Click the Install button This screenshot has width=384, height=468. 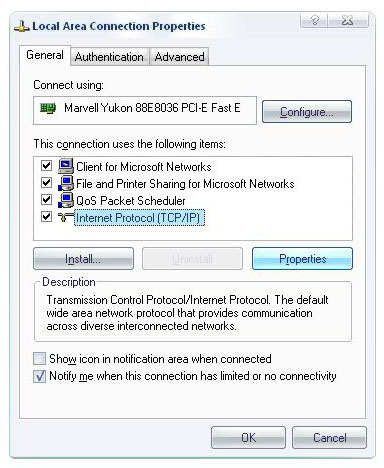[x=83, y=259]
